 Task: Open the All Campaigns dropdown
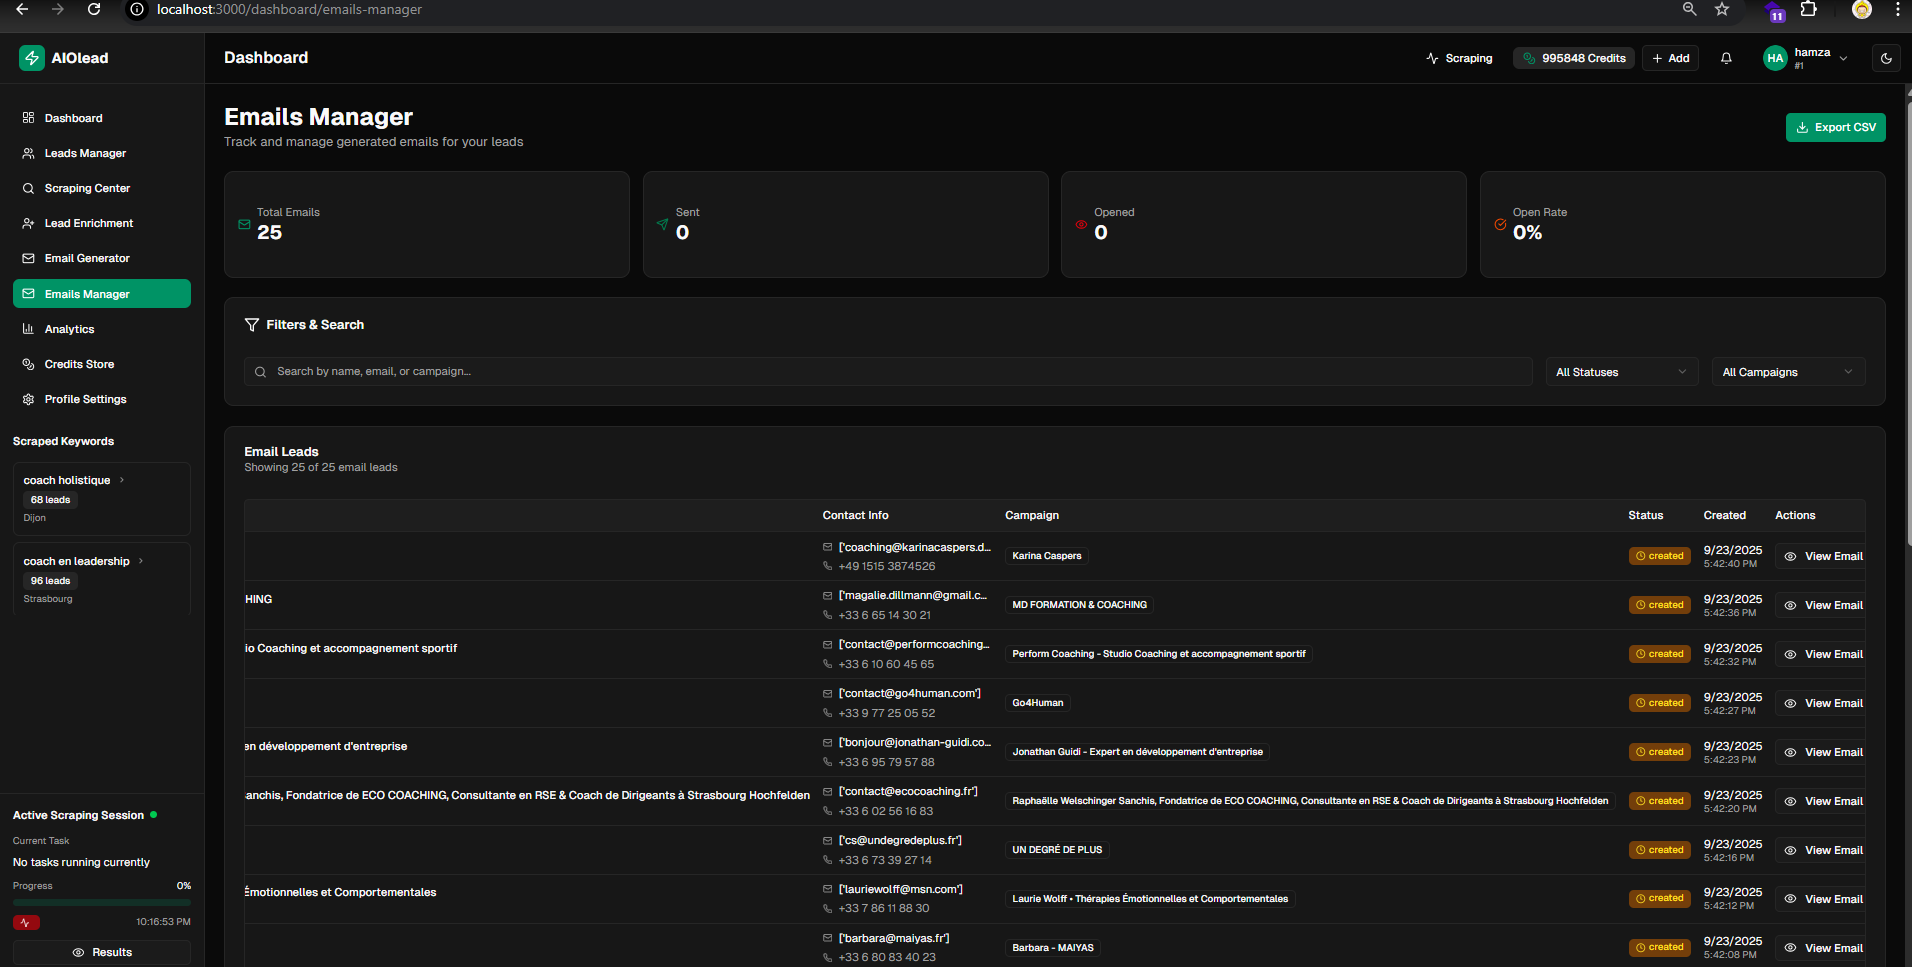1788,371
